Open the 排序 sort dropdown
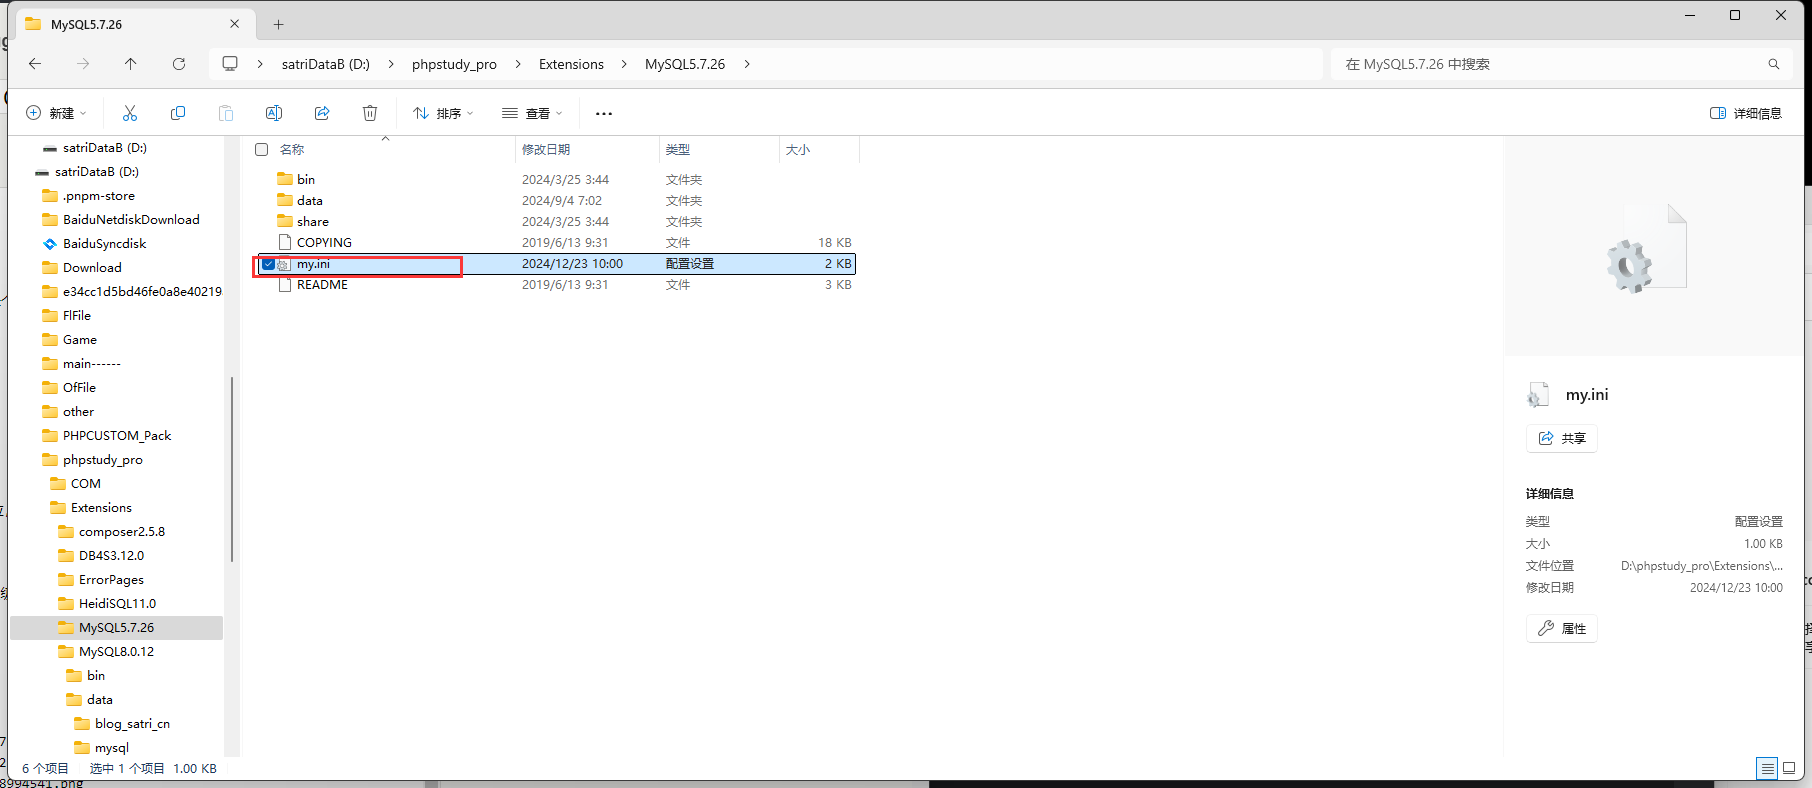Screen dimensions: 1812x788 pos(443,113)
